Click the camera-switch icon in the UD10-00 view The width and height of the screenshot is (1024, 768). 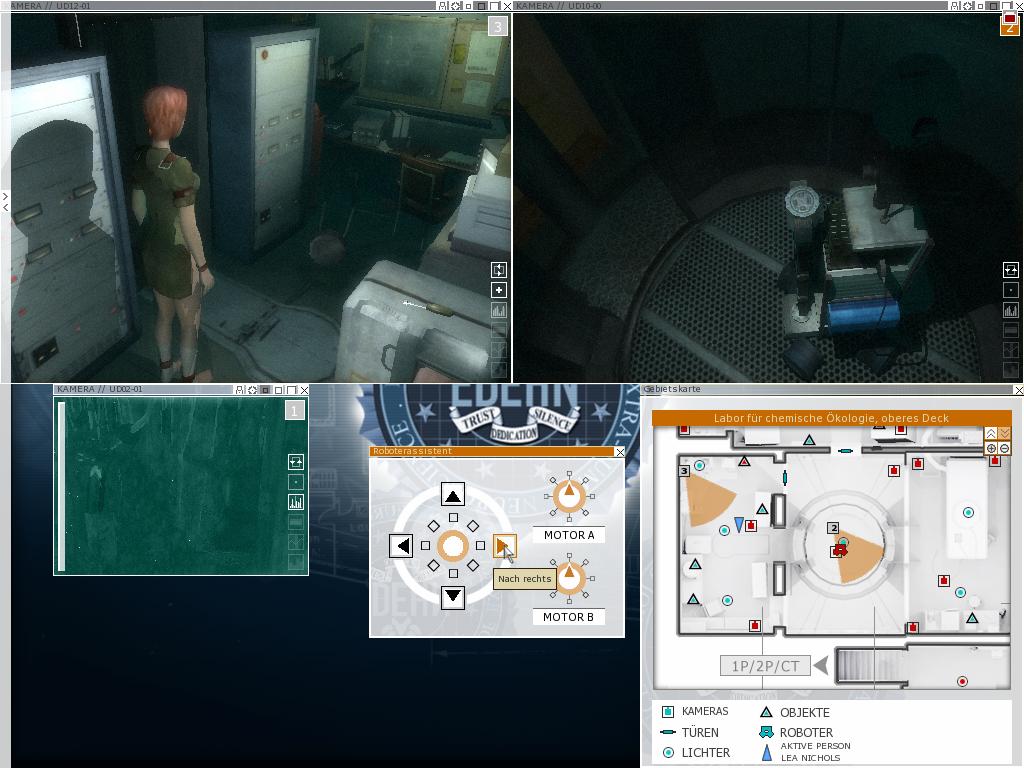(1010, 270)
